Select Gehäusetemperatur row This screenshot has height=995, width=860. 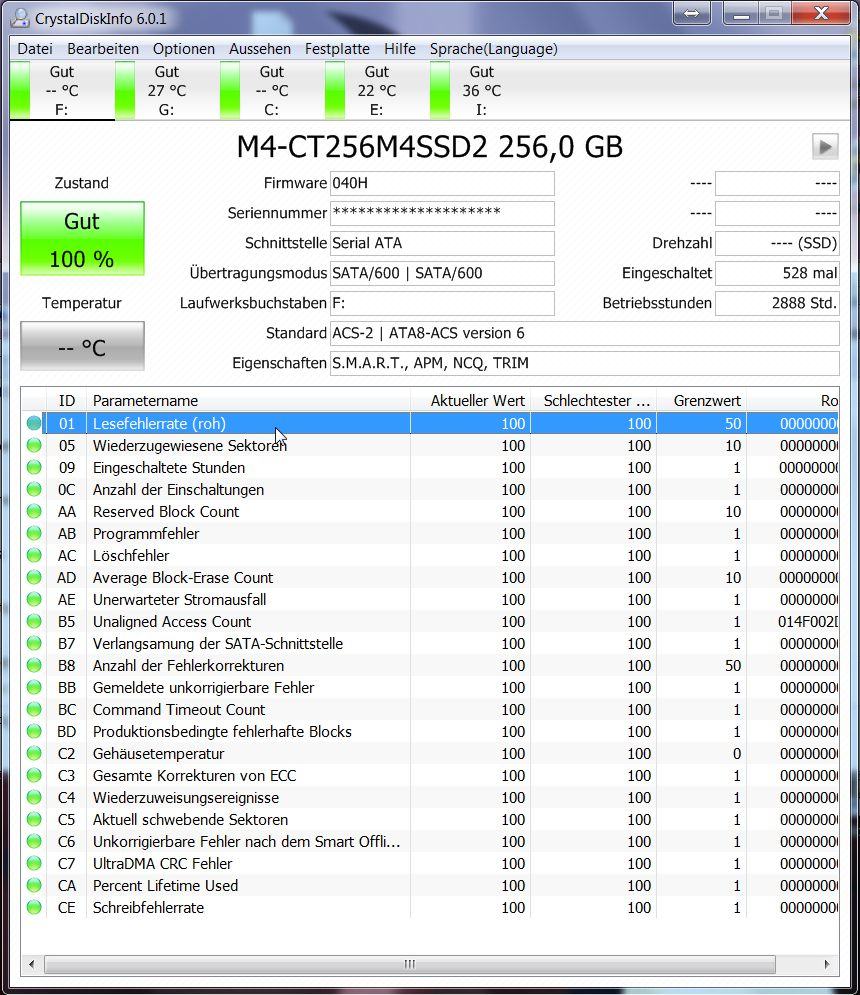point(430,754)
